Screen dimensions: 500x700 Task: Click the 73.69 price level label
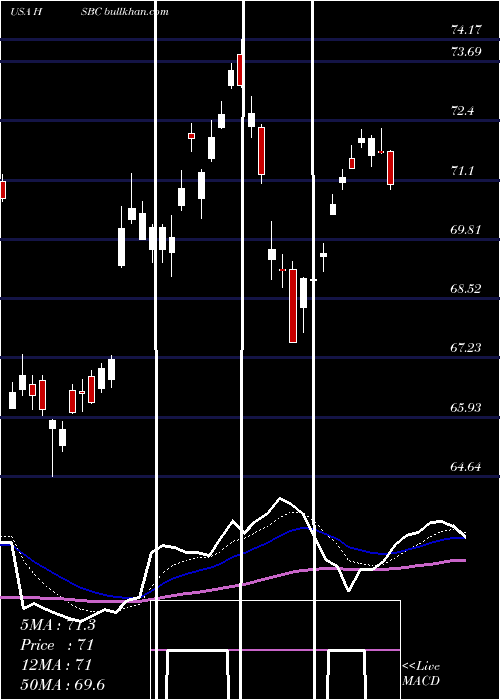pos(466,52)
